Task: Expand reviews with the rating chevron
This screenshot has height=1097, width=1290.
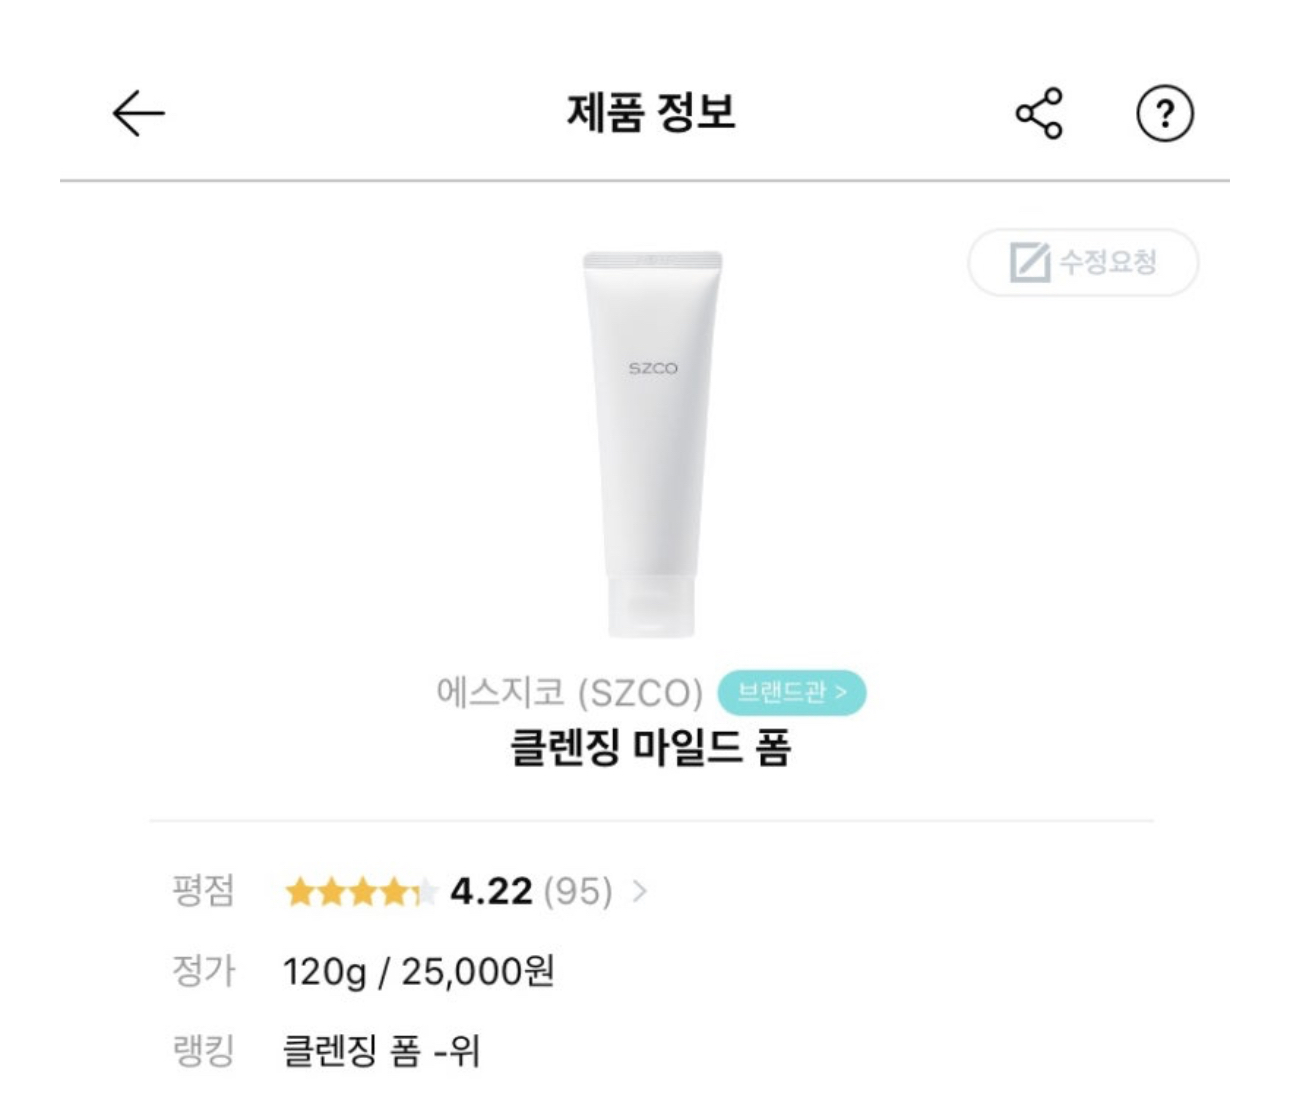Action: (640, 891)
